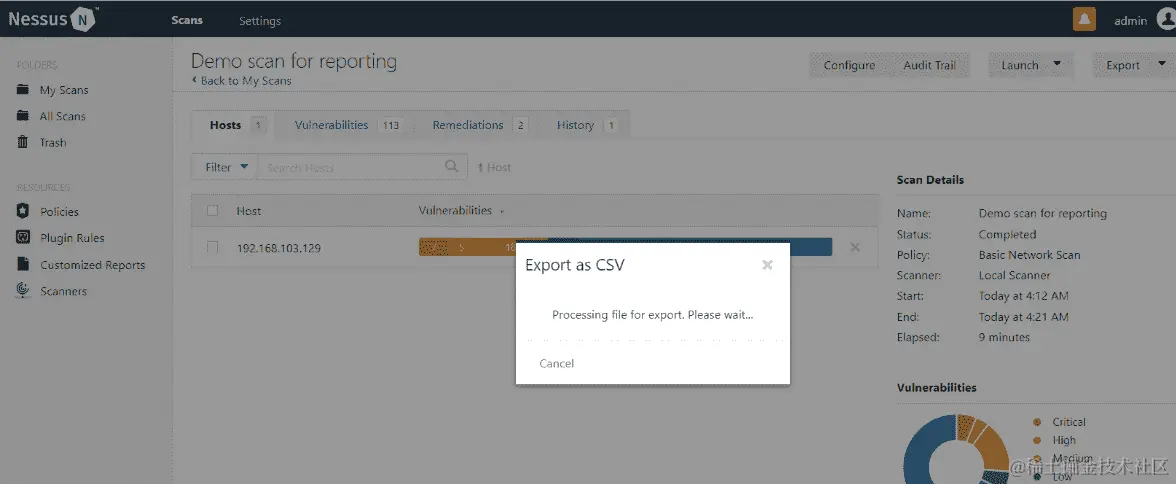Screen dimensions: 1176x484
Task: Click the 'Scan Details' heading
Action: 930,180
